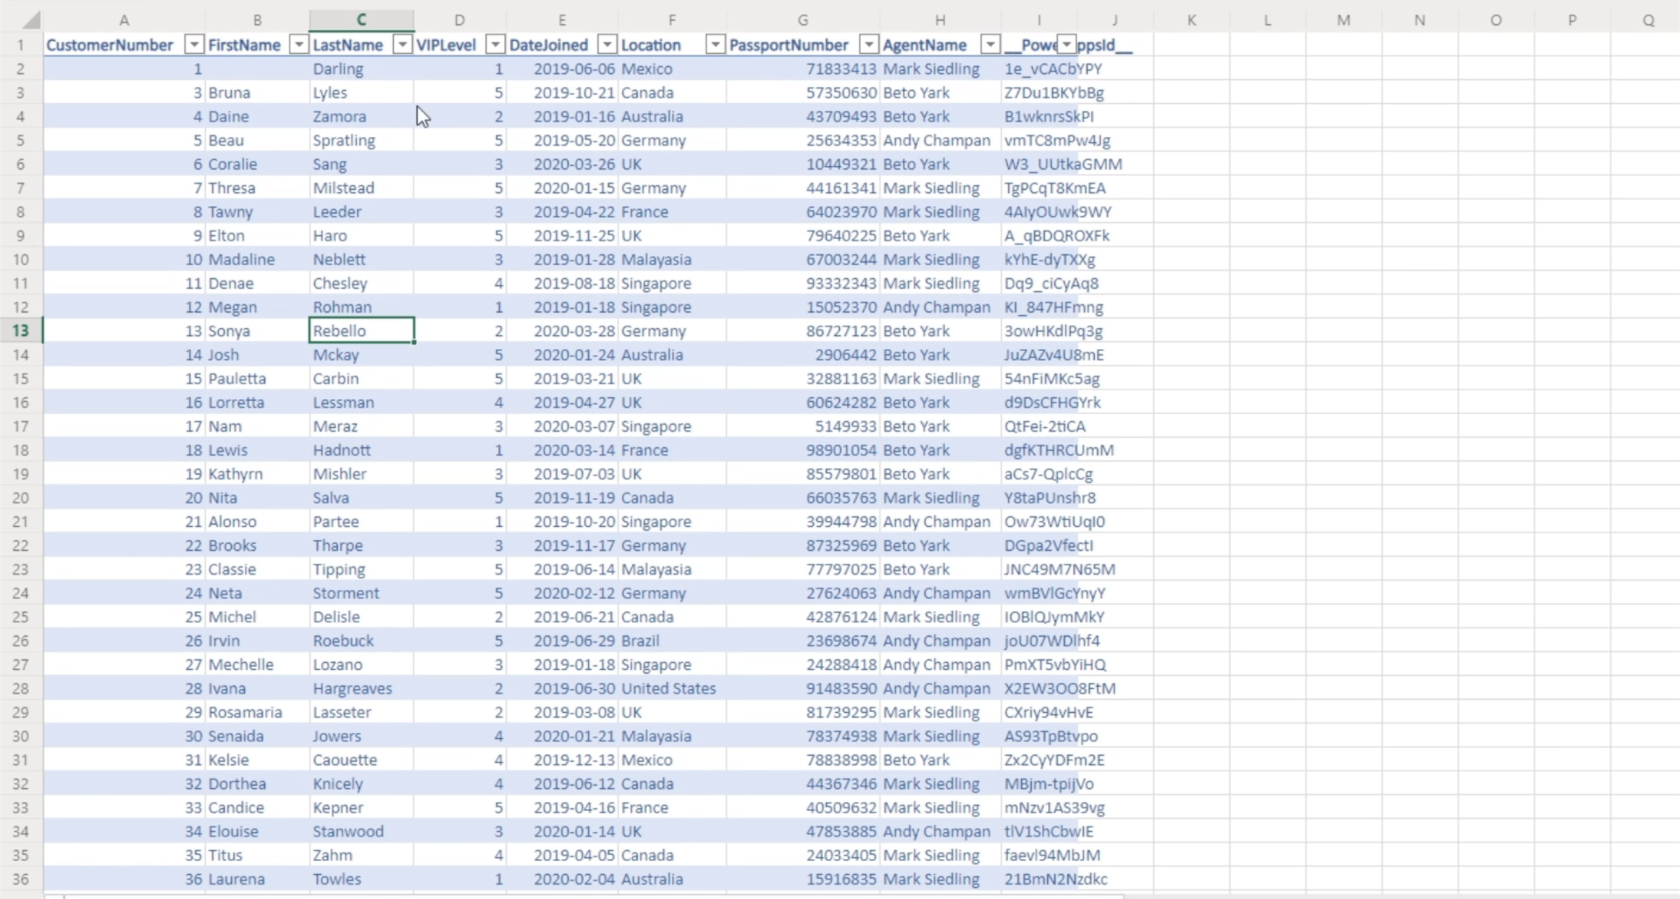
Task: Select column C header
Action: (x=361, y=20)
